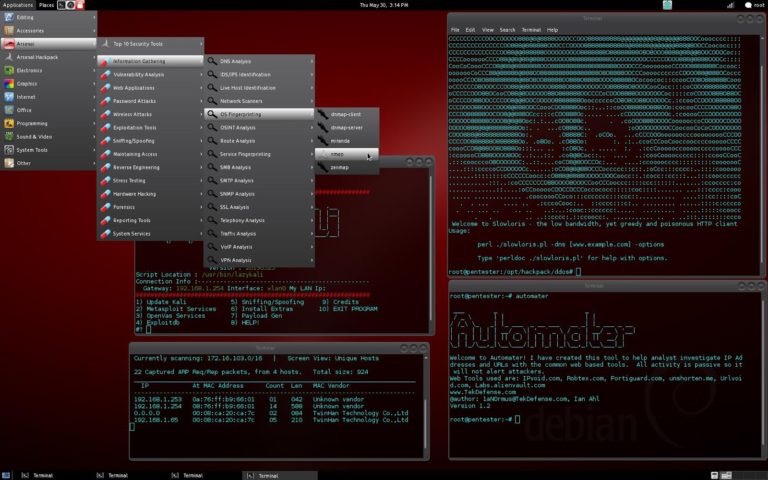Open the View menu in Slowloris terminal

click(x=488, y=30)
